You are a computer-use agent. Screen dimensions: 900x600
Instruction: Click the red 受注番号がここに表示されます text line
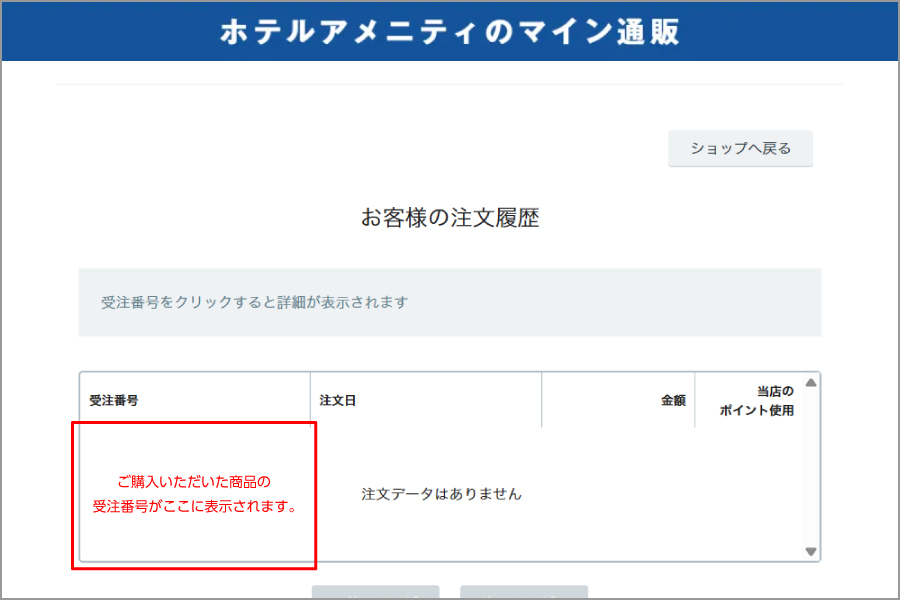point(194,507)
